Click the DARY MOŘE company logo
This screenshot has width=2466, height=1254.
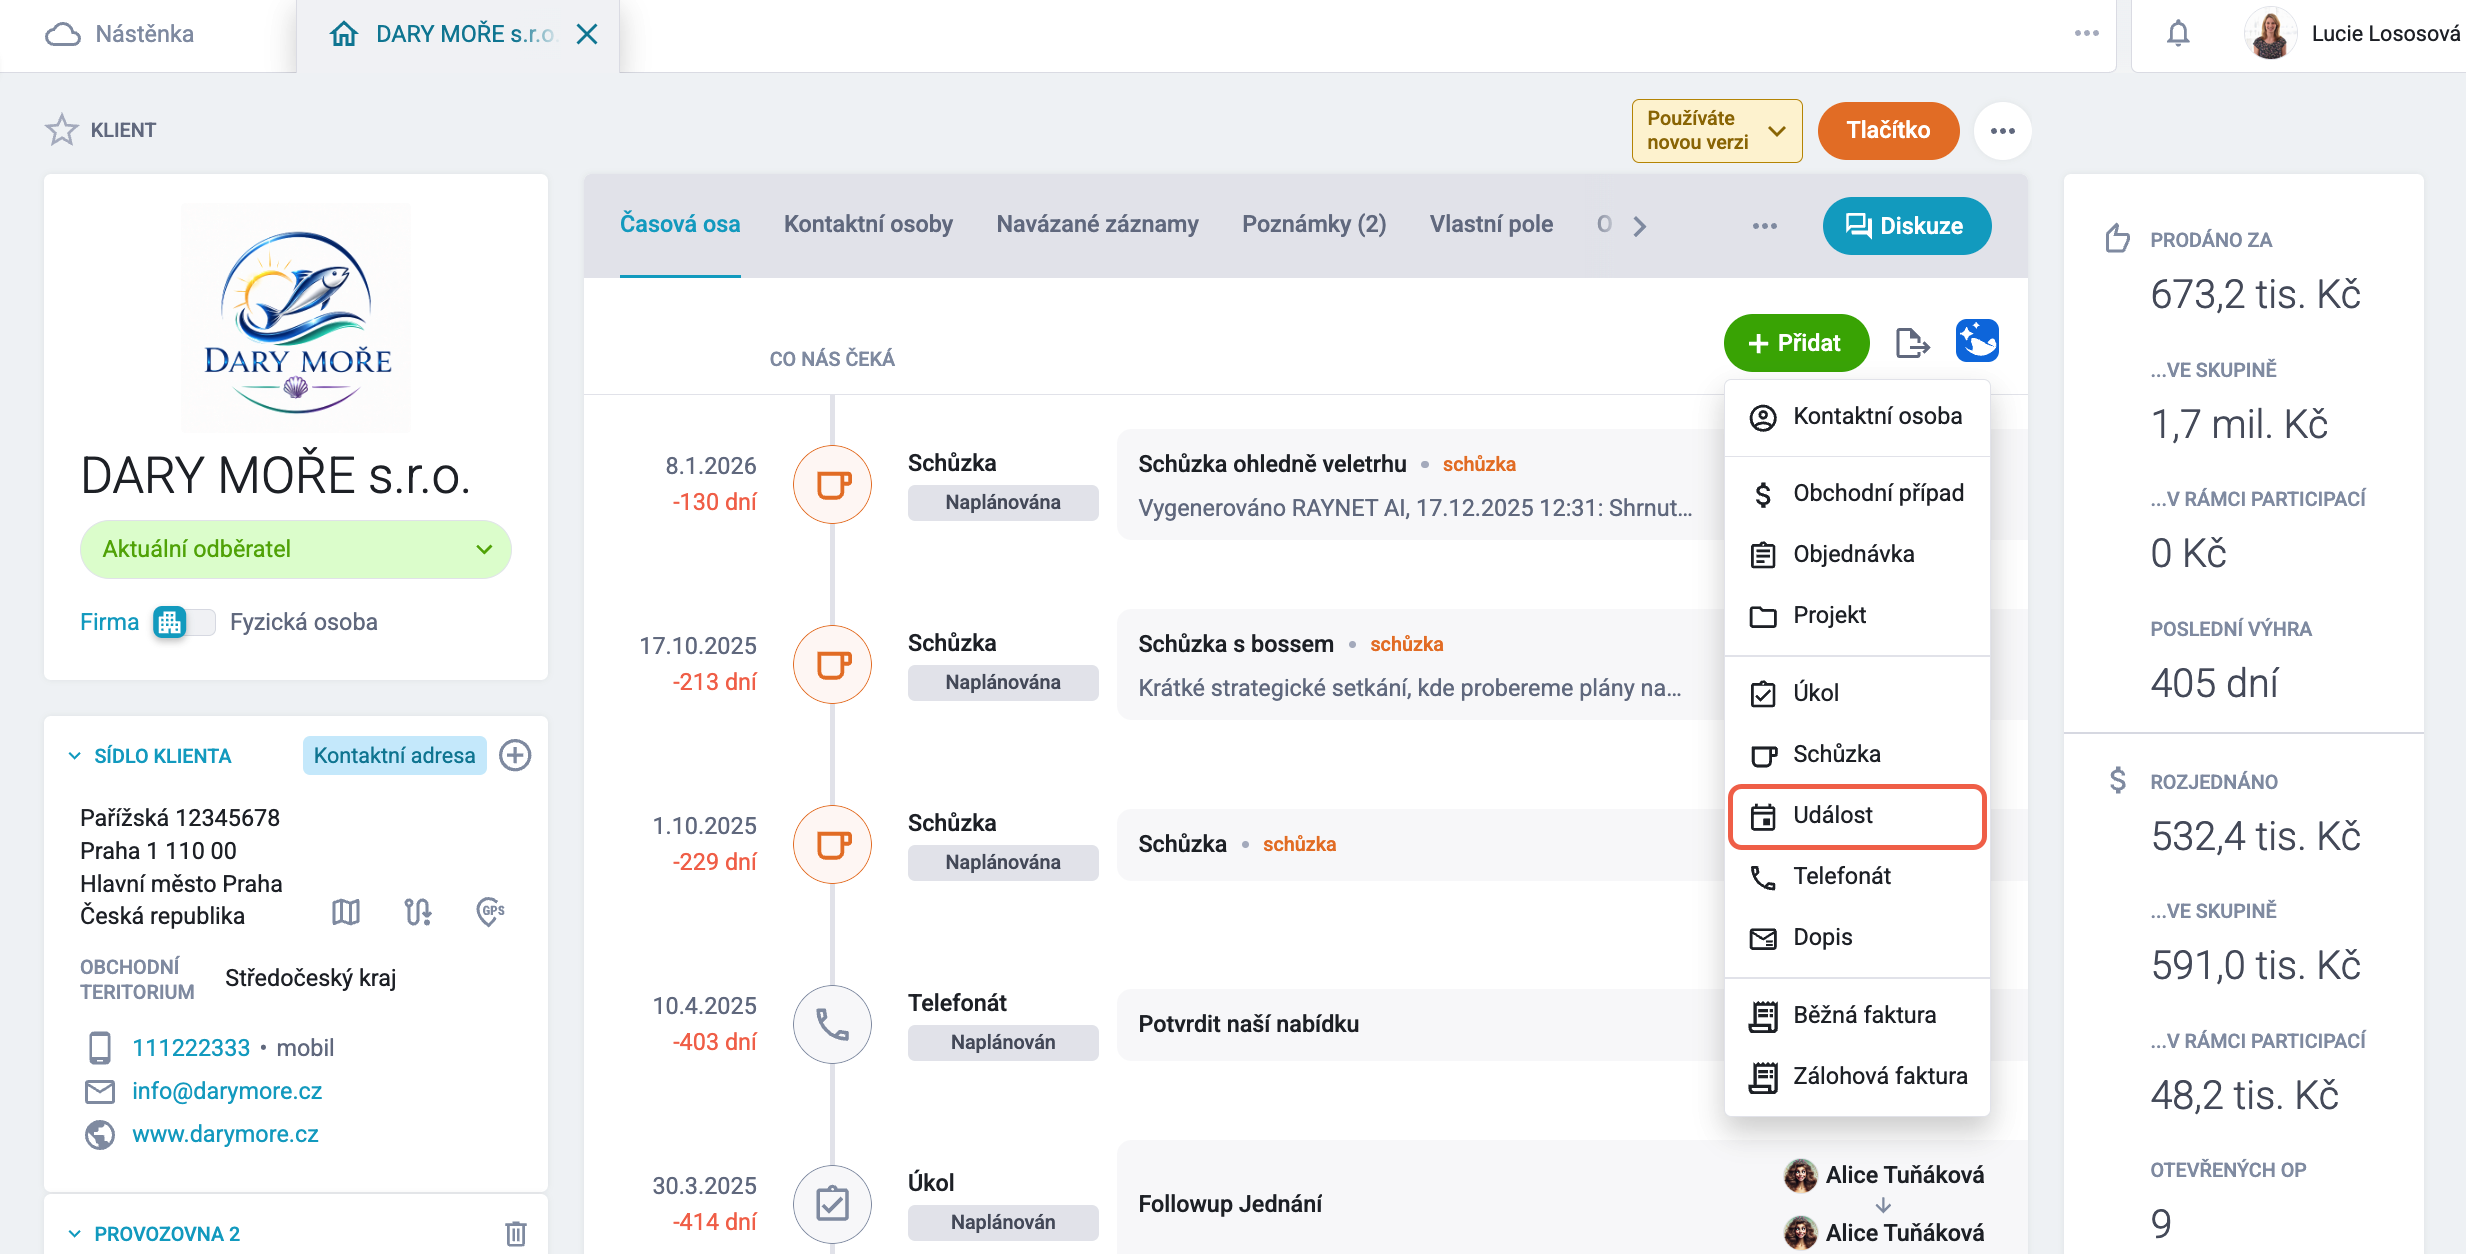coord(296,318)
